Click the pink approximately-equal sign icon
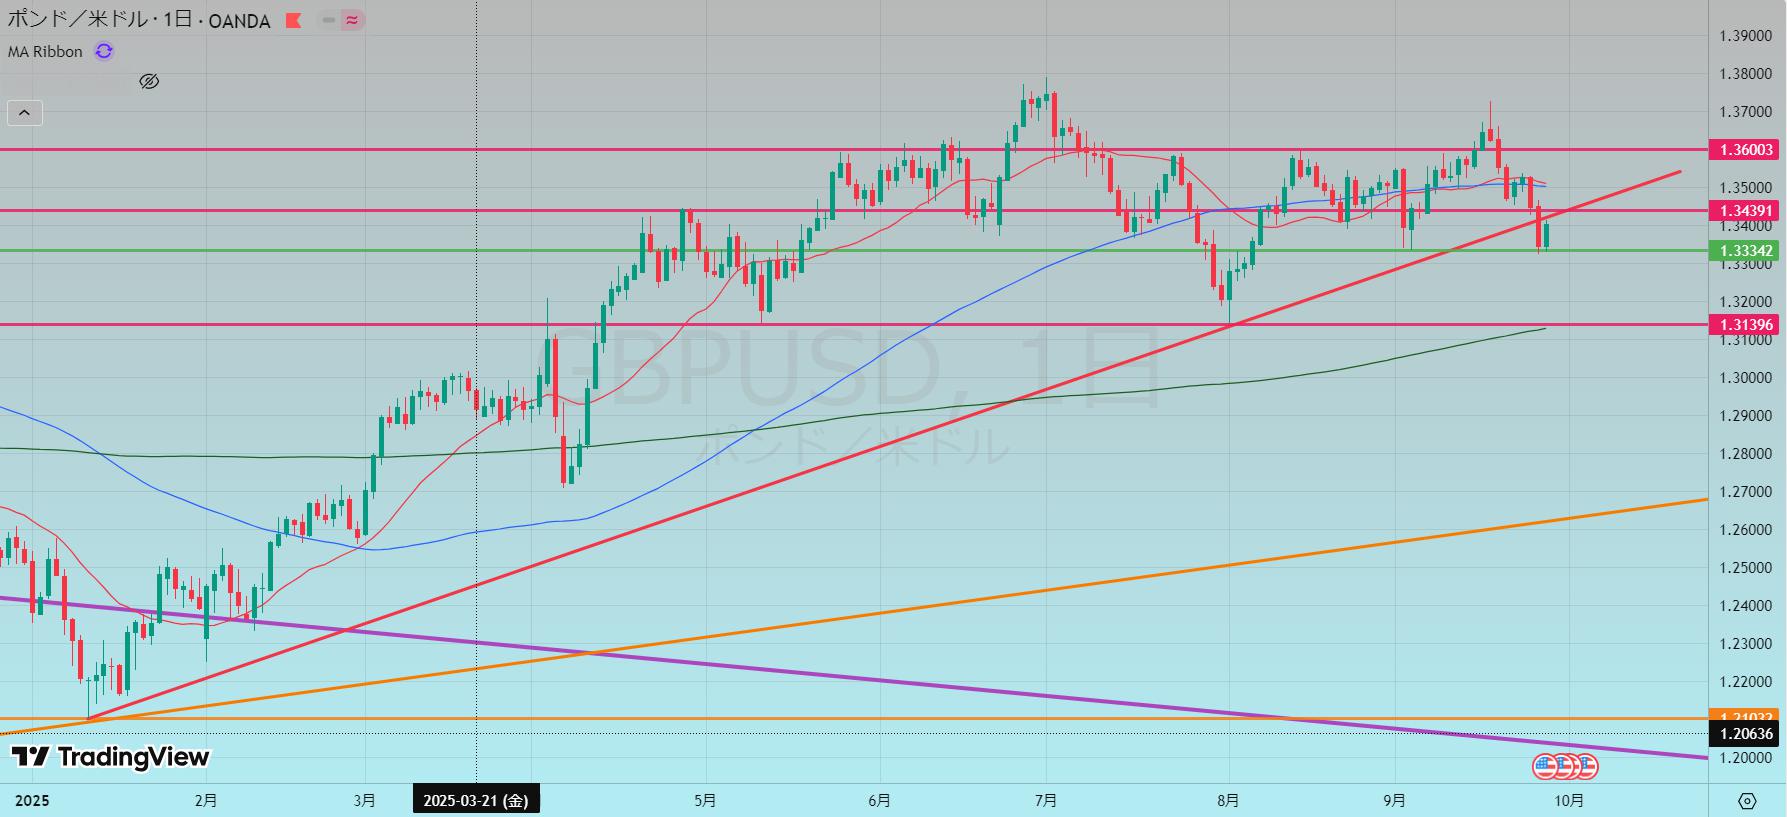 click(351, 20)
